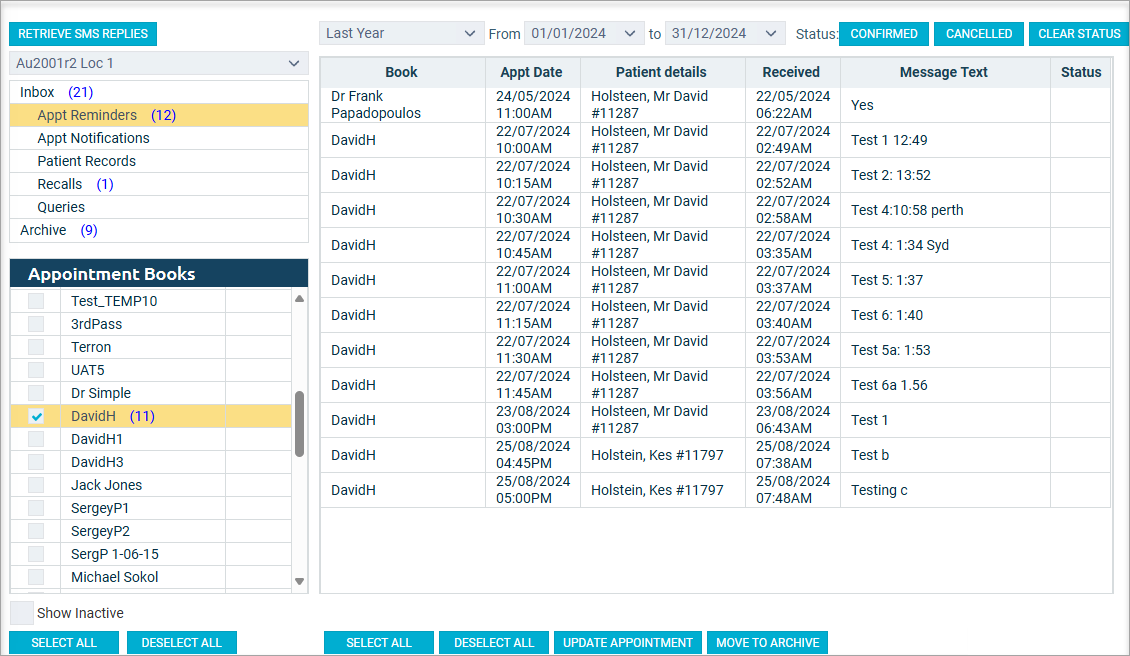Sort by the Status column header
Screen dimensions: 1130x656
tap(1081, 72)
